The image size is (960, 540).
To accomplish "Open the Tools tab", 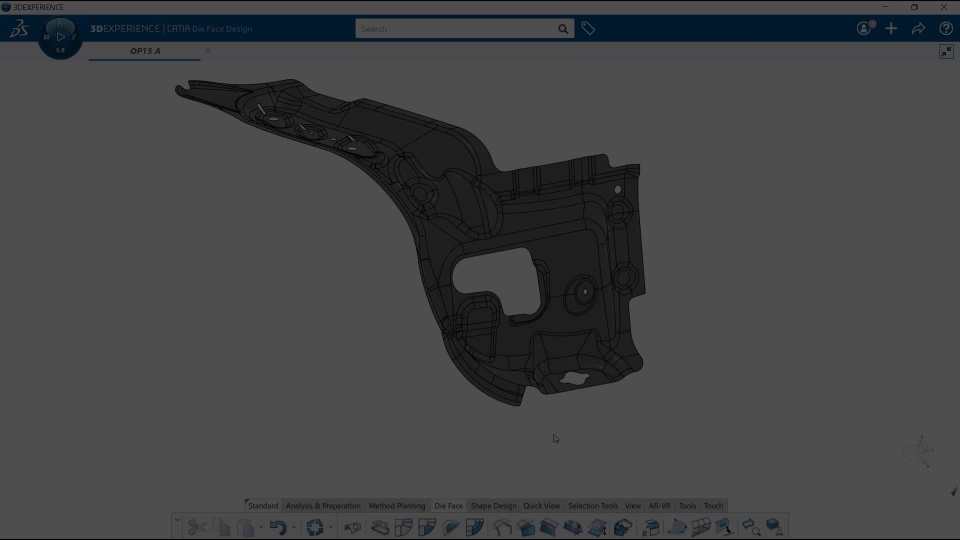I will (687, 506).
